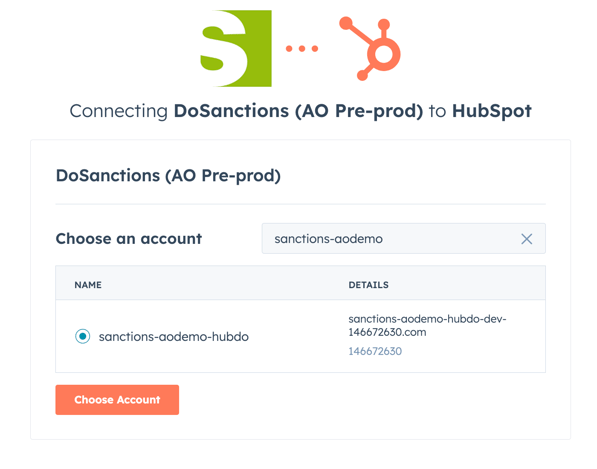The image size is (597, 469).
Task: Click the sanctions-aodemo-hubdo-dev domain text
Action: 427,325
